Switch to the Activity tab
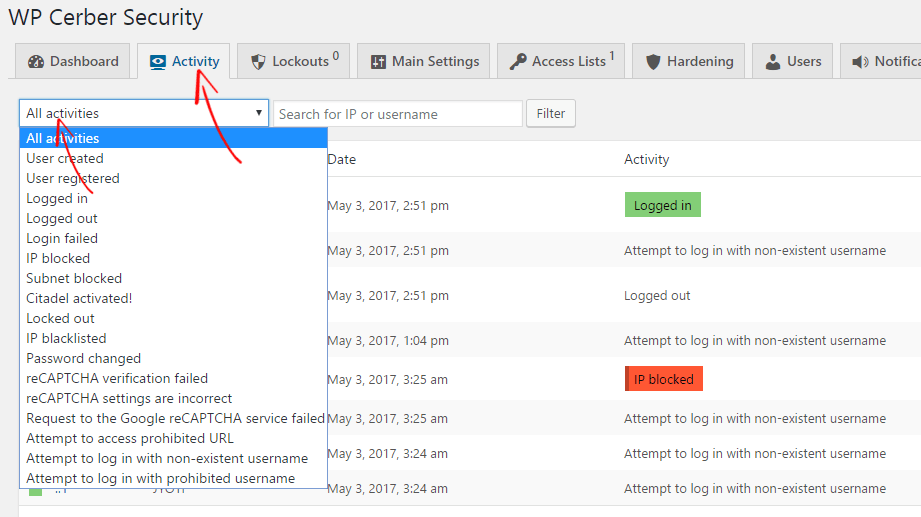The height and width of the screenshot is (517, 921). 183,61
